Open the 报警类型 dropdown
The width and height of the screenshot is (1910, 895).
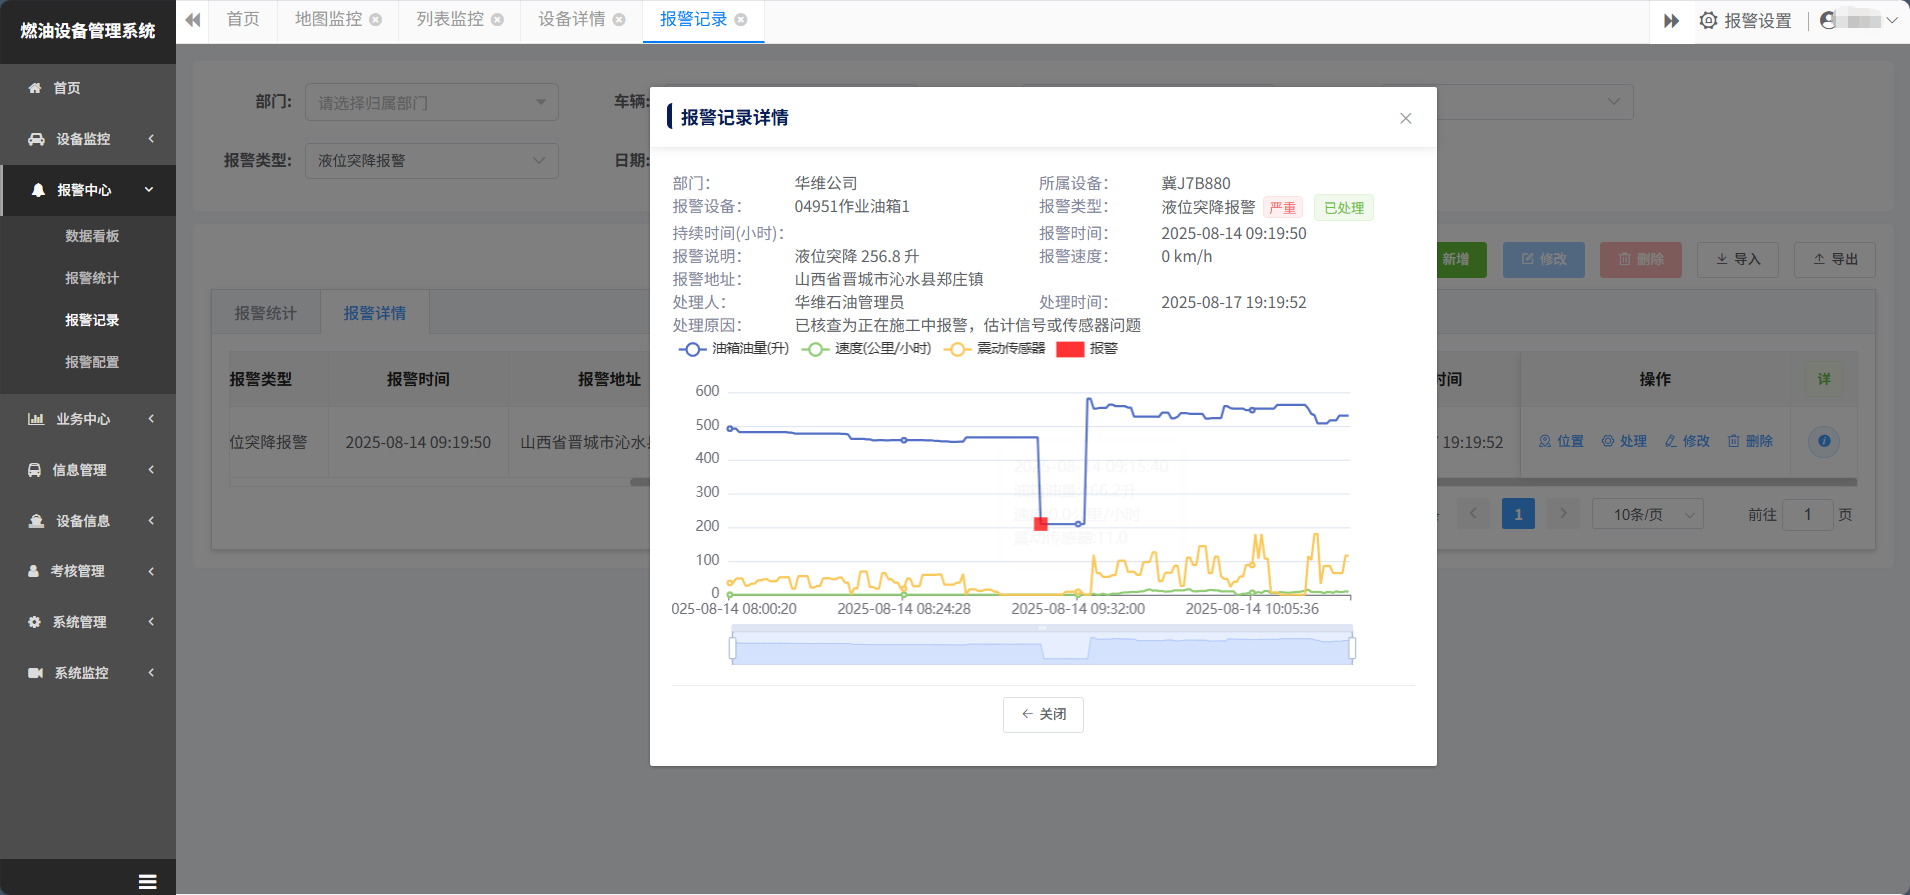coord(431,161)
